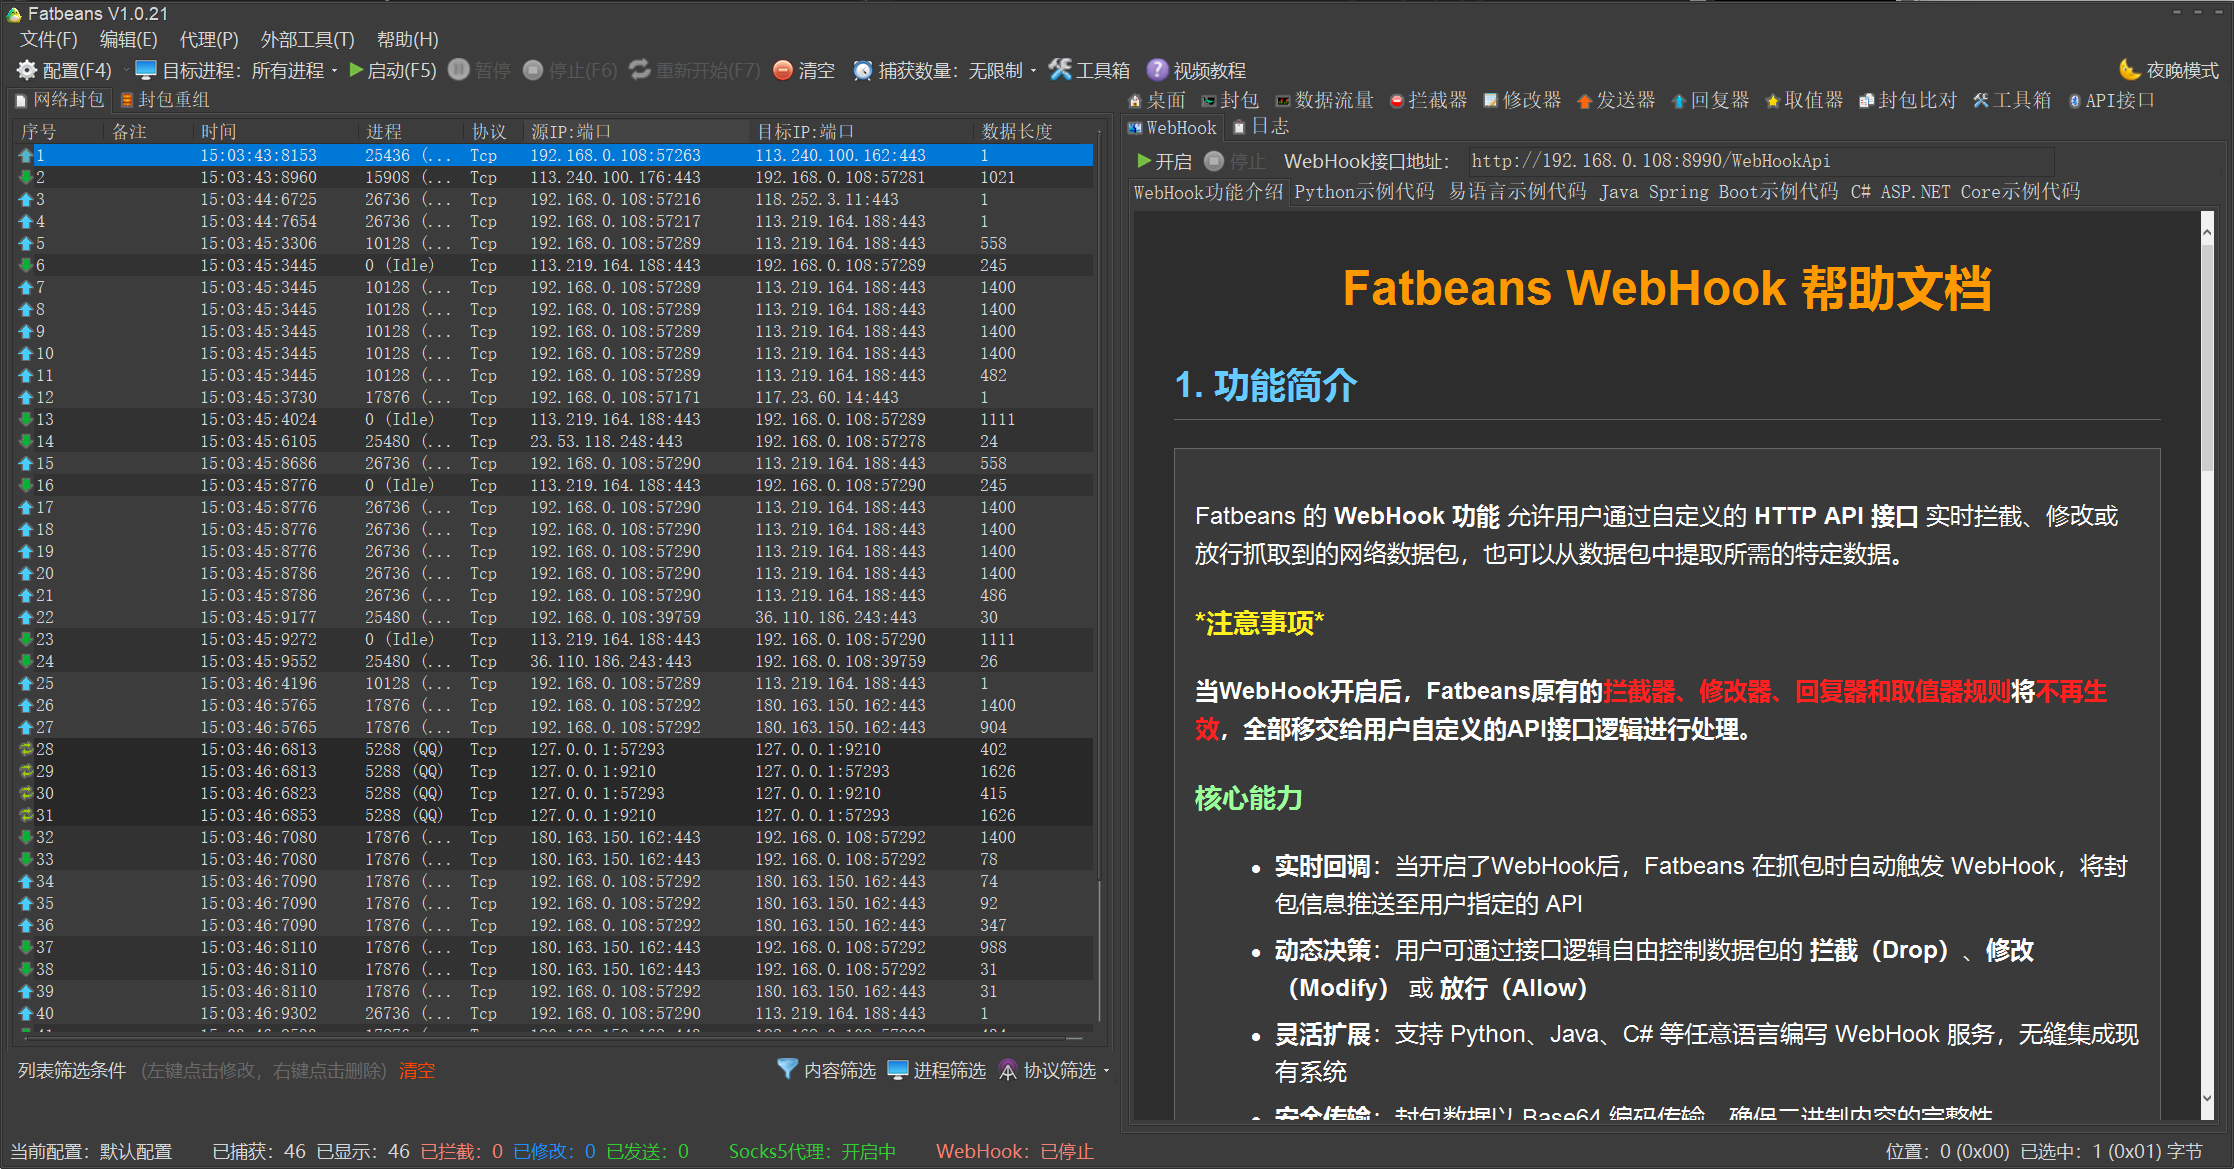Open the 修改器 modifier panel
This screenshot has height=1169, width=2234.
pyautogui.click(x=1528, y=100)
